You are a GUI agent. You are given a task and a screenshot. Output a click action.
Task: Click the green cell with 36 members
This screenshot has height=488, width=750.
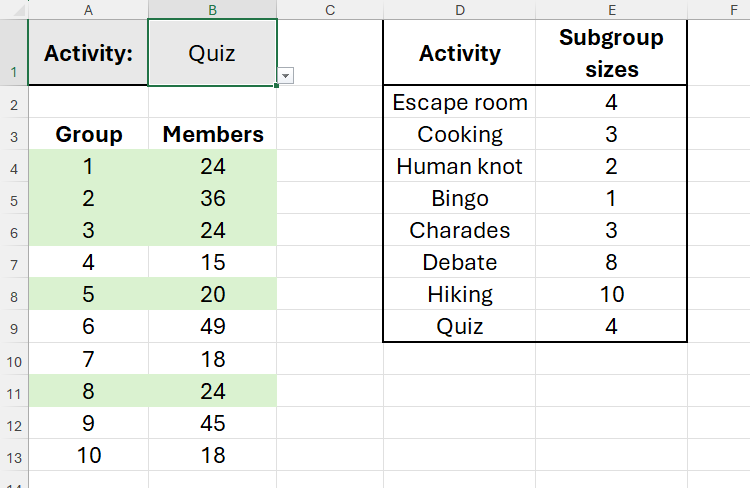click(x=212, y=198)
